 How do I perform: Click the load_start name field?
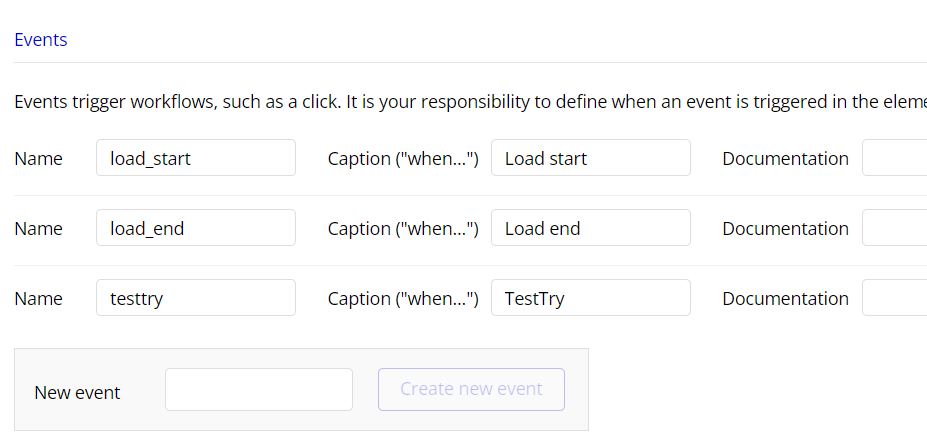(x=195, y=158)
